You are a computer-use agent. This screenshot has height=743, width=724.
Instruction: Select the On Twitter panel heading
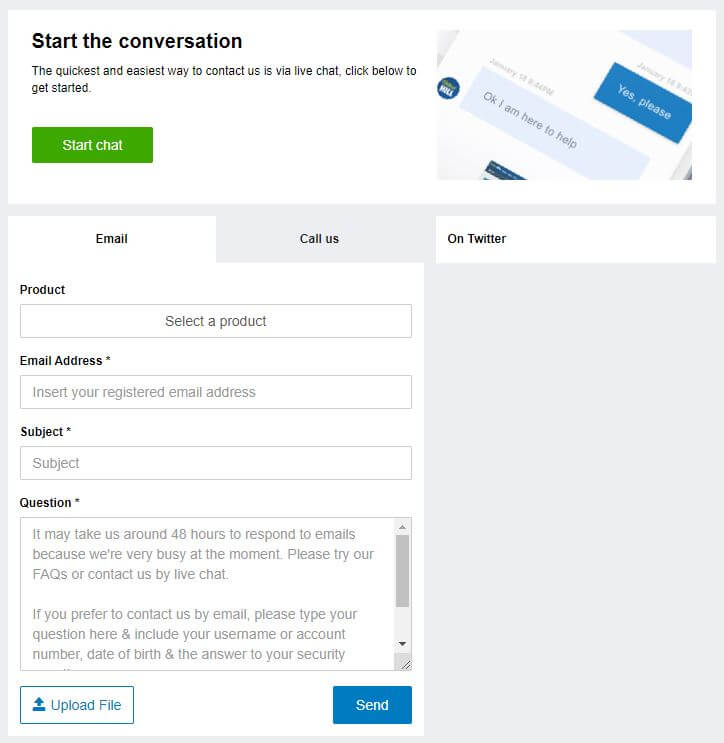pos(477,239)
